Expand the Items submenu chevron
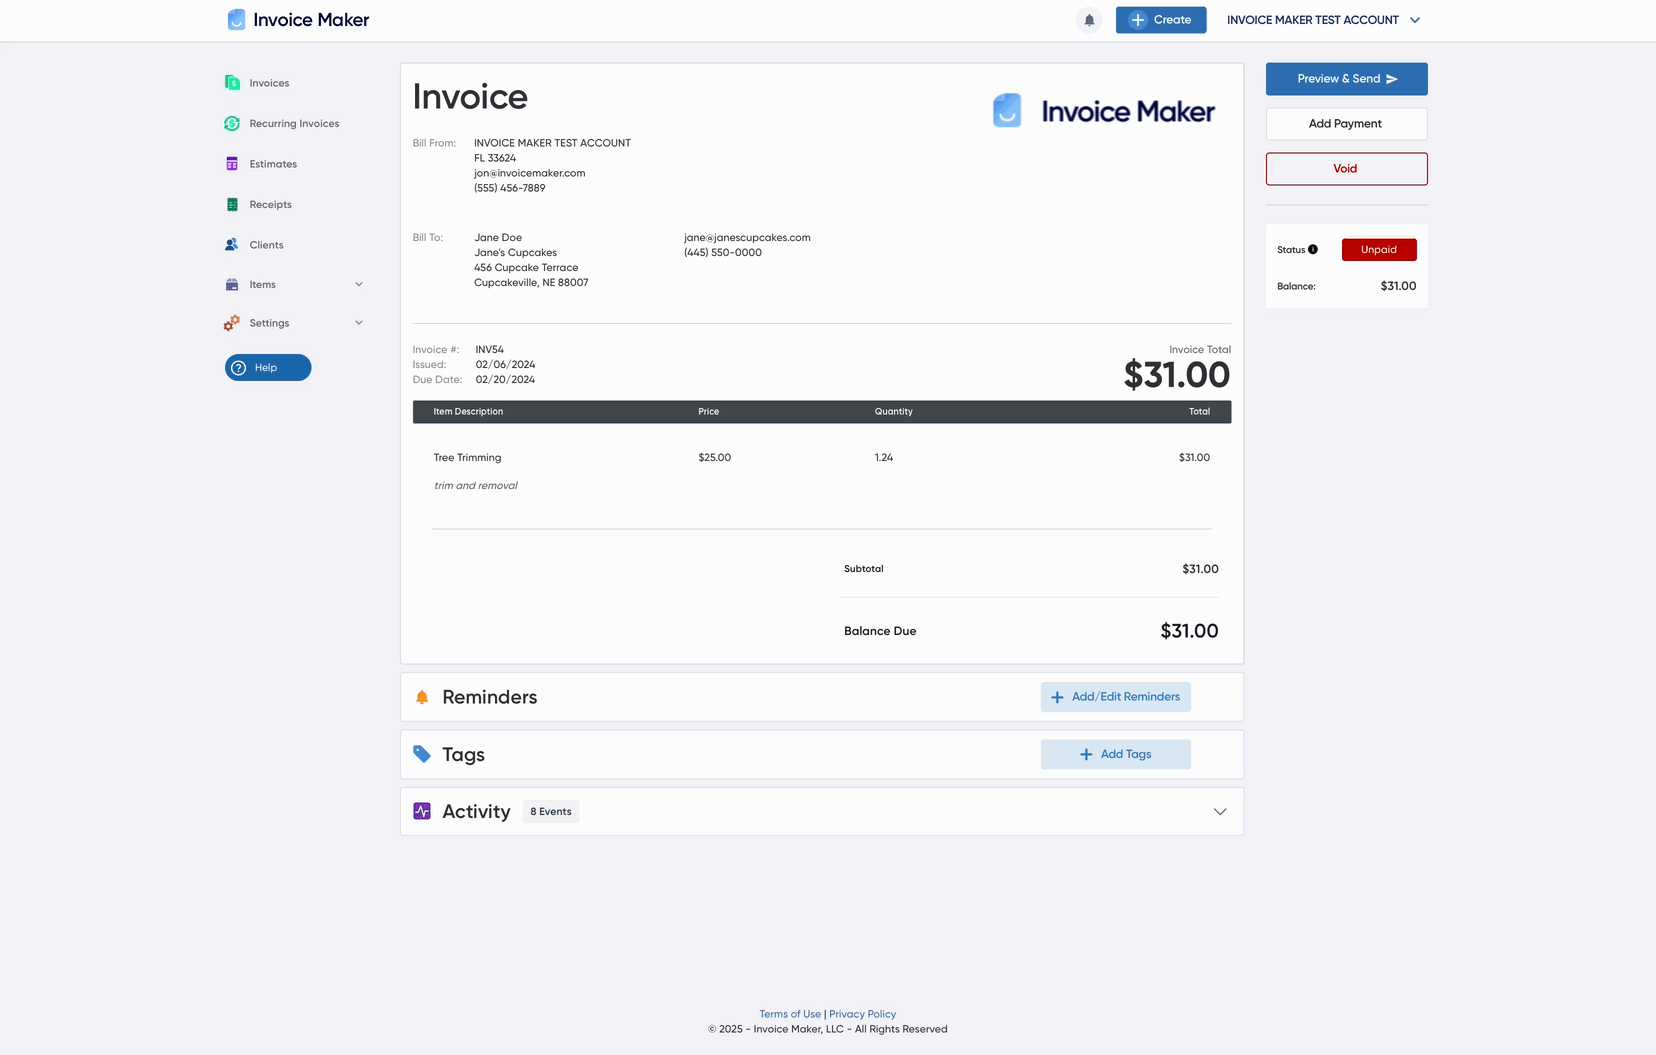Screen dimensions: 1656x1055 359,285
